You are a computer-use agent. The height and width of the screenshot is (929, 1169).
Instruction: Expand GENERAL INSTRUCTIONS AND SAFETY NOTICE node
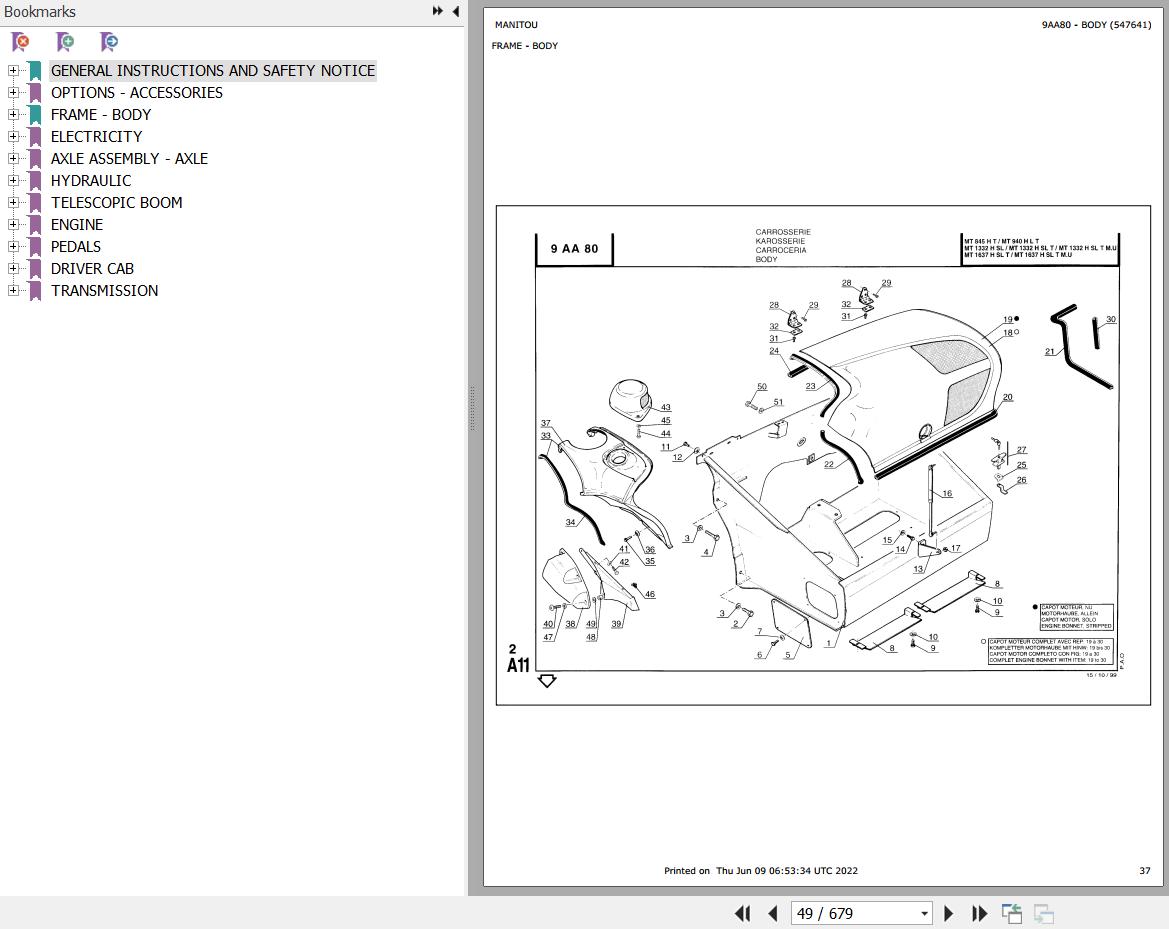pos(13,70)
